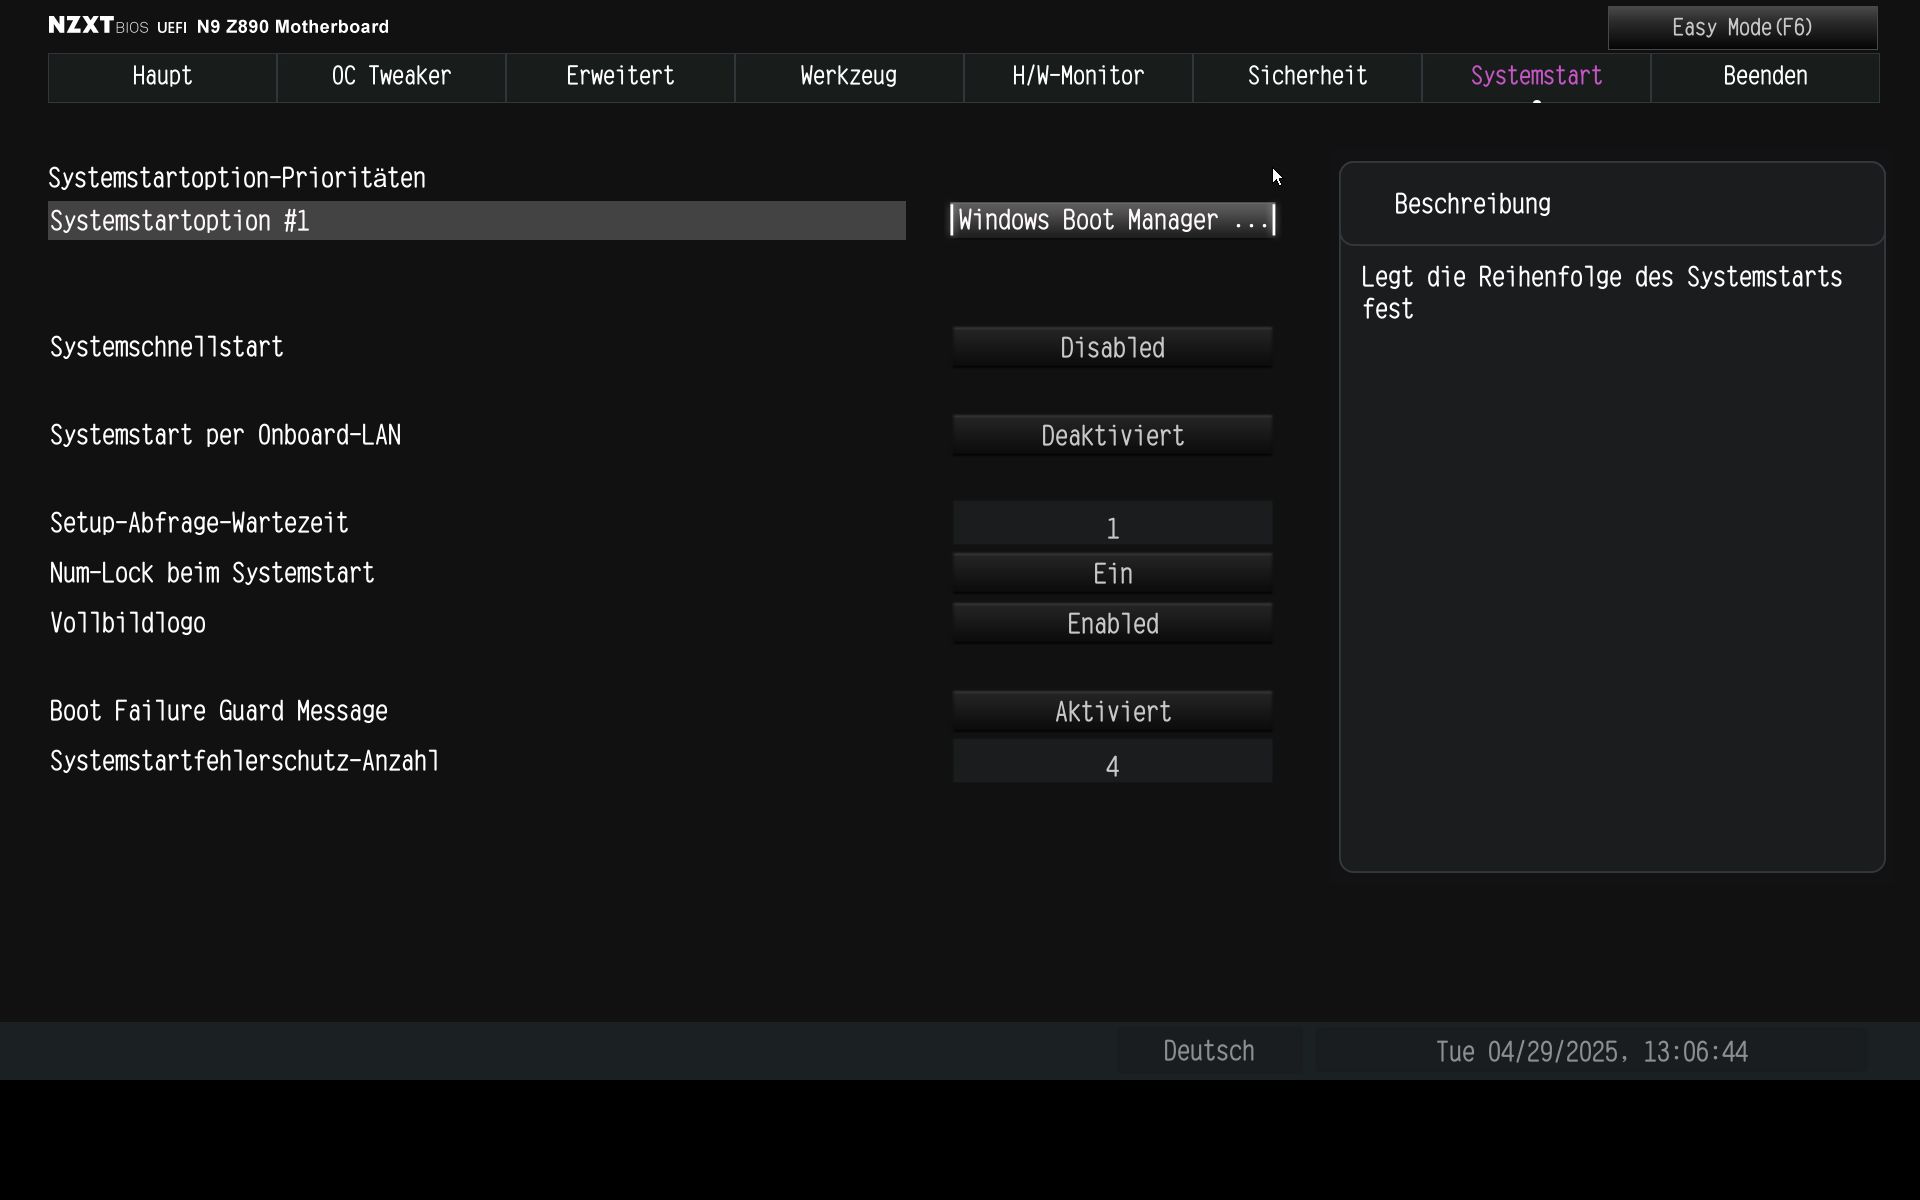Screen dimensions: 1920x1200
Task: Open Systemstart per Onboard-LAN Deaktiviert dropdown
Action: coord(1112,436)
